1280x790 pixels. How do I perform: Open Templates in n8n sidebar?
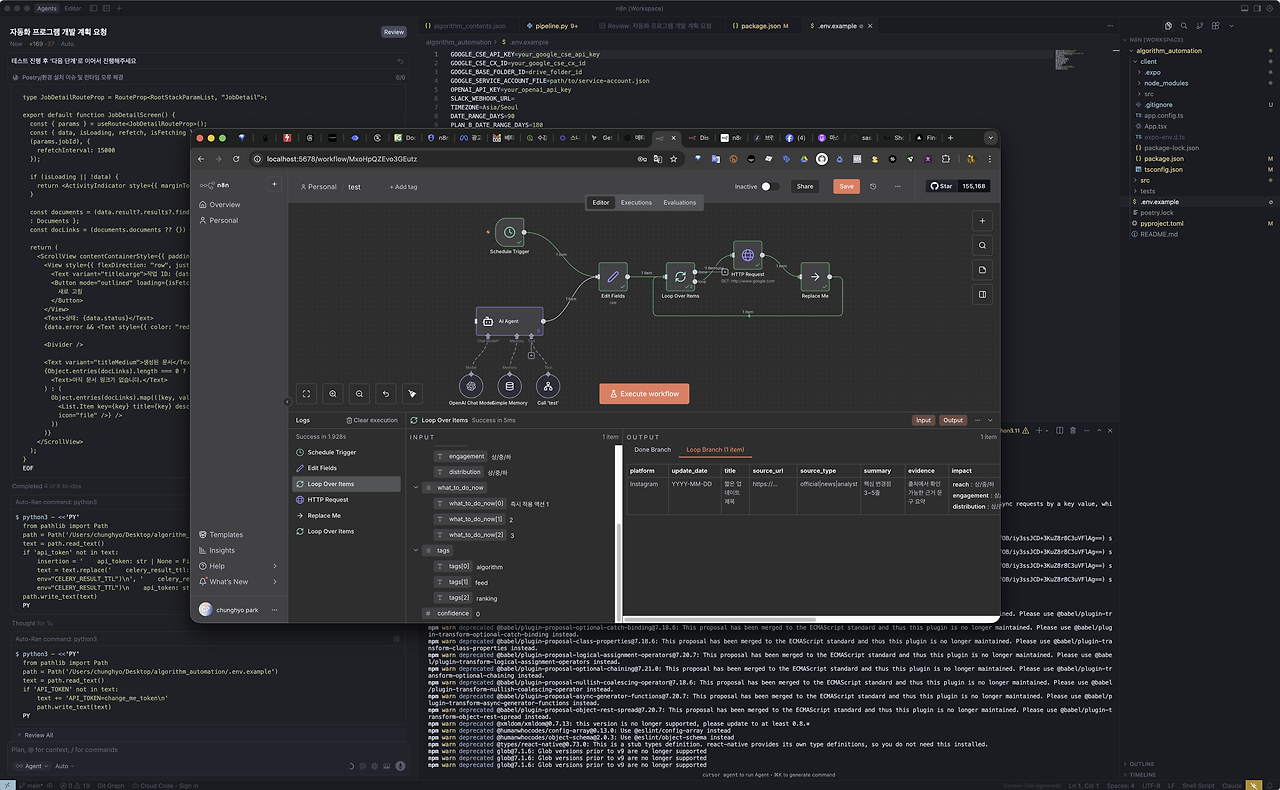tap(225, 535)
